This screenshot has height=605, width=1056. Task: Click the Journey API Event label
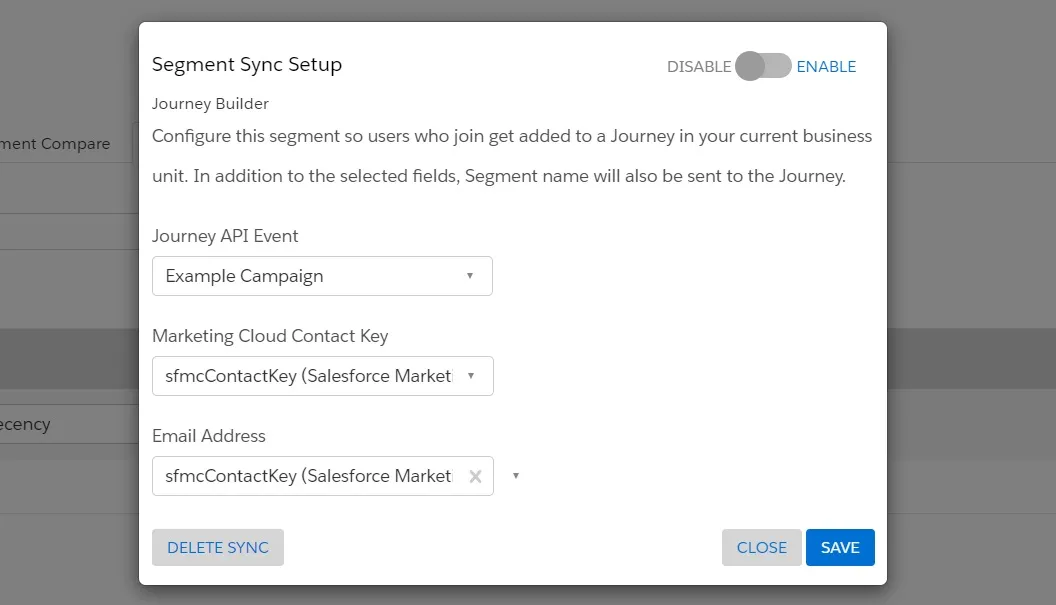tap(225, 236)
